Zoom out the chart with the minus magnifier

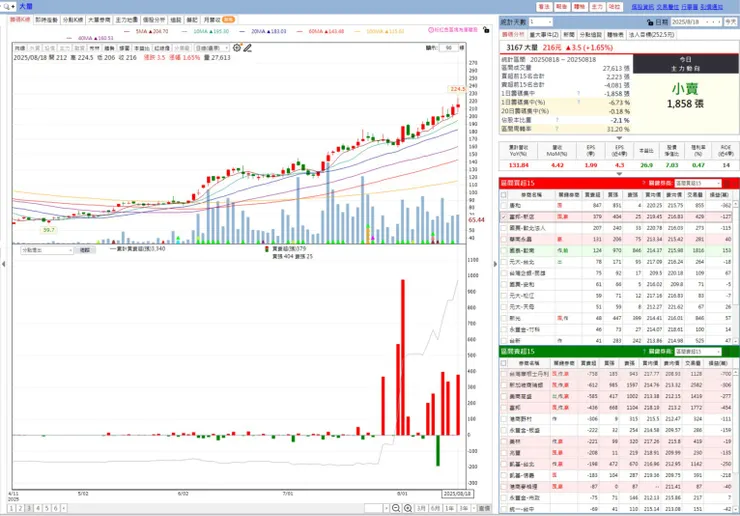(x=396, y=508)
